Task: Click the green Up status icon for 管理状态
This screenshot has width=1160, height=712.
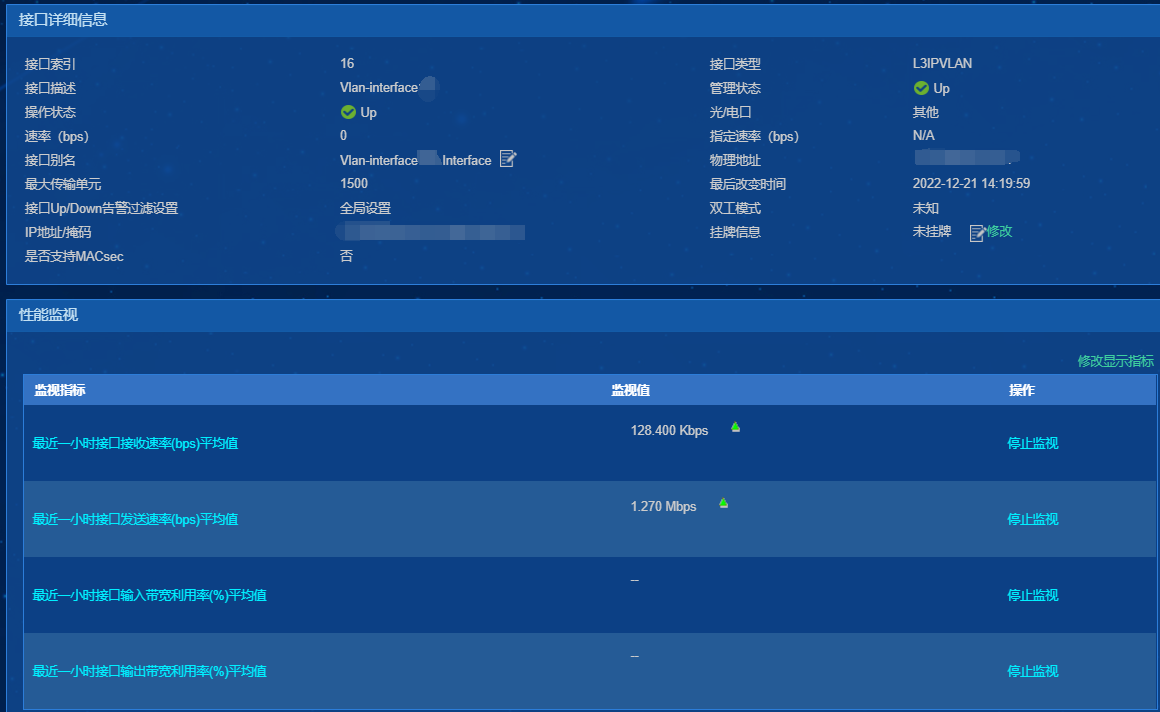Action: point(921,88)
